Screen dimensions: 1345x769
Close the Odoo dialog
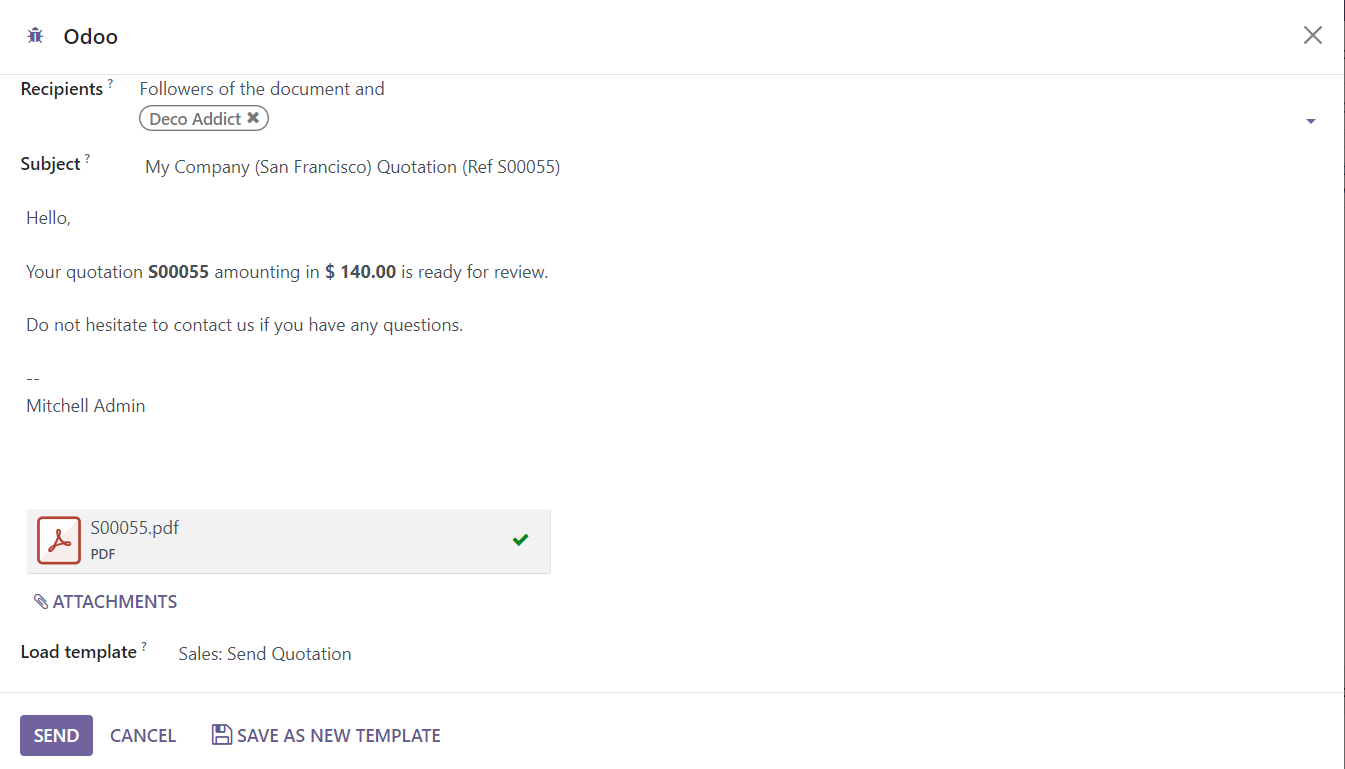[x=1312, y=36]
